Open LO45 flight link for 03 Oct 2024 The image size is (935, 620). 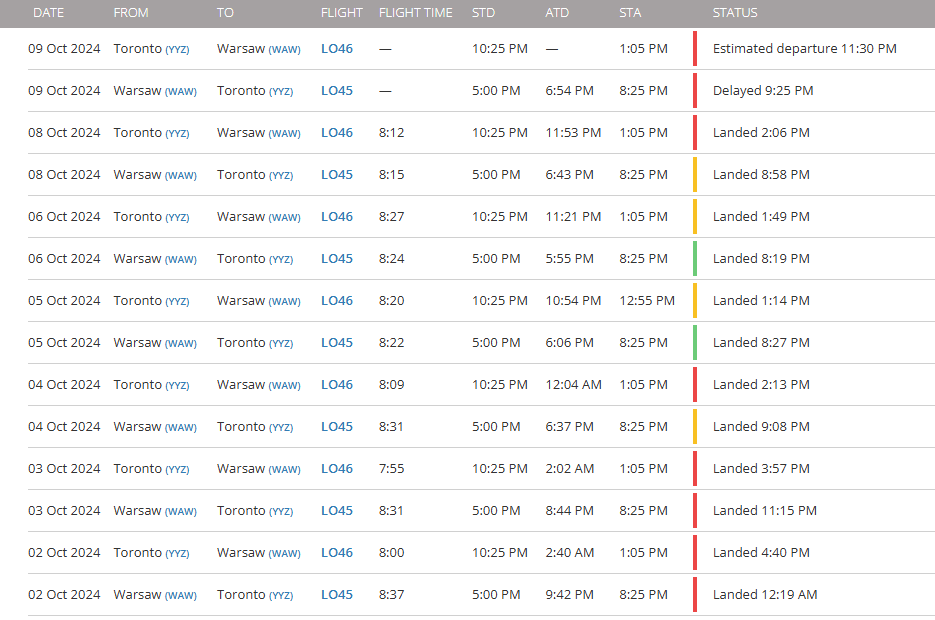coord(337,511)
